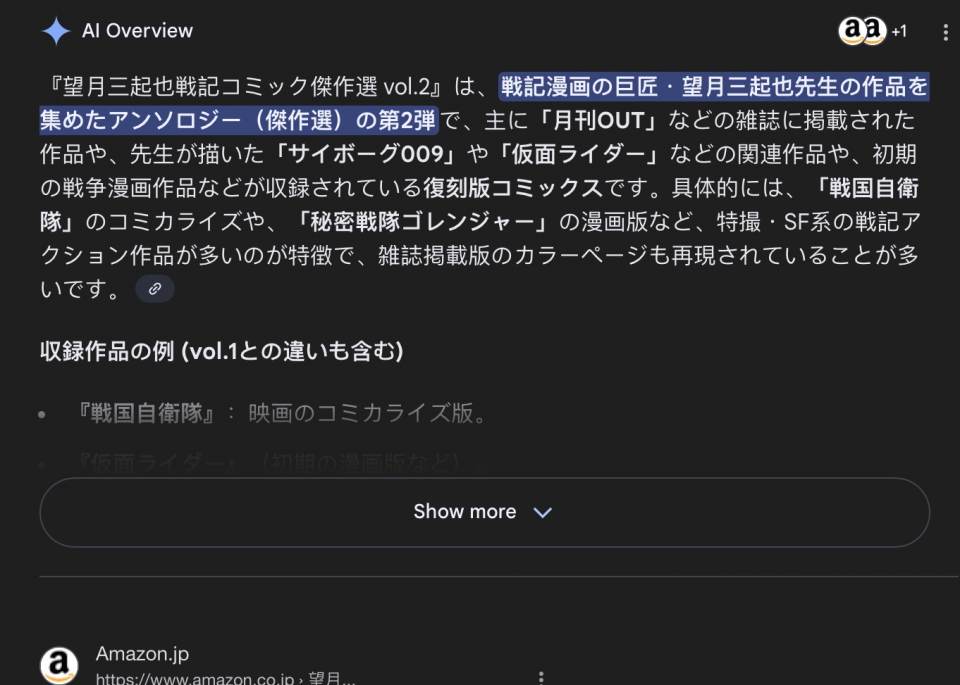Open AI Overview three-dot options menu
960x685 pixels.
click(945, 32)
